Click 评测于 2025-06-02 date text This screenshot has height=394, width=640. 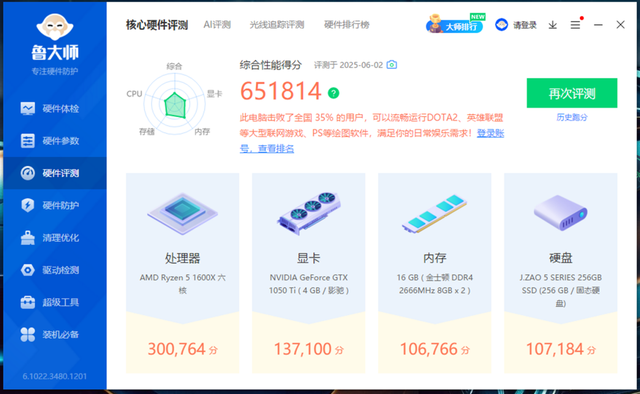pyautogui.click(x=349, y=65)
